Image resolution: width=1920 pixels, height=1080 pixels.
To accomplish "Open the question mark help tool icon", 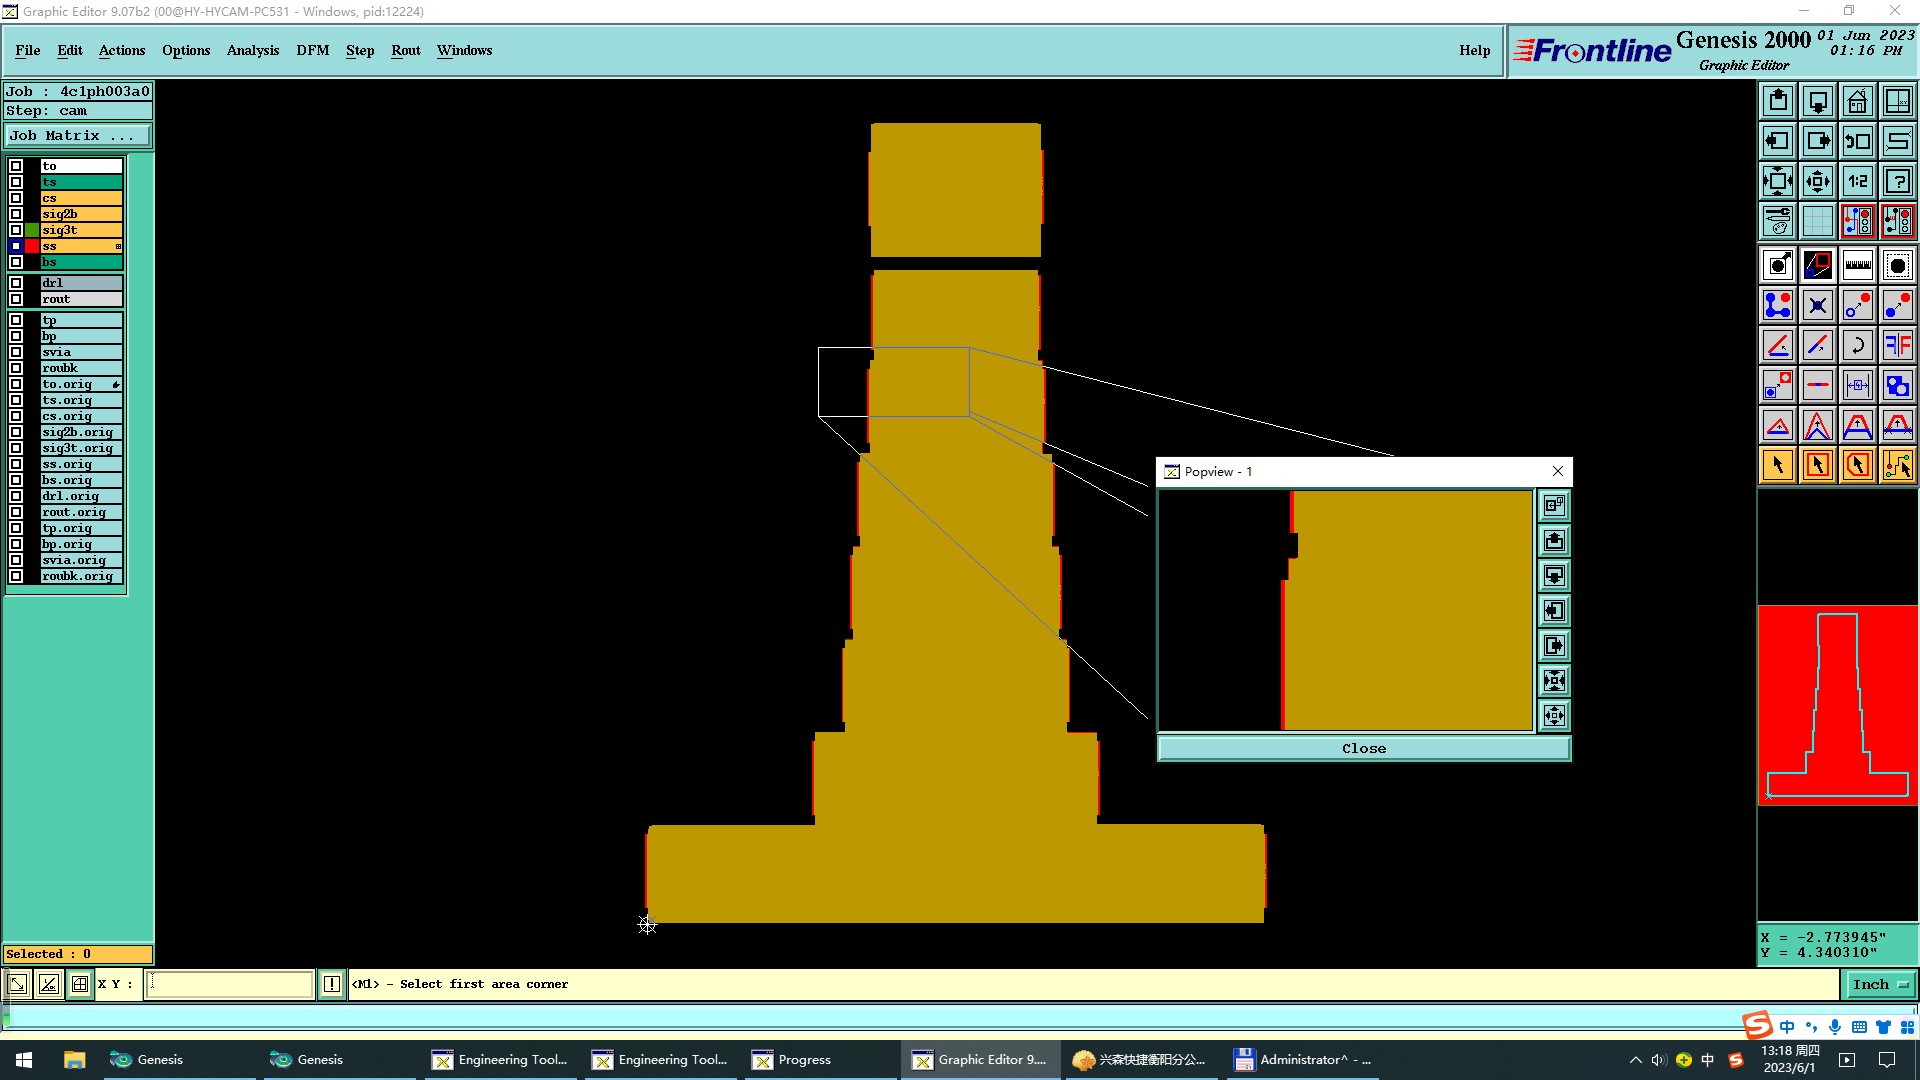I will [1897, 181].
